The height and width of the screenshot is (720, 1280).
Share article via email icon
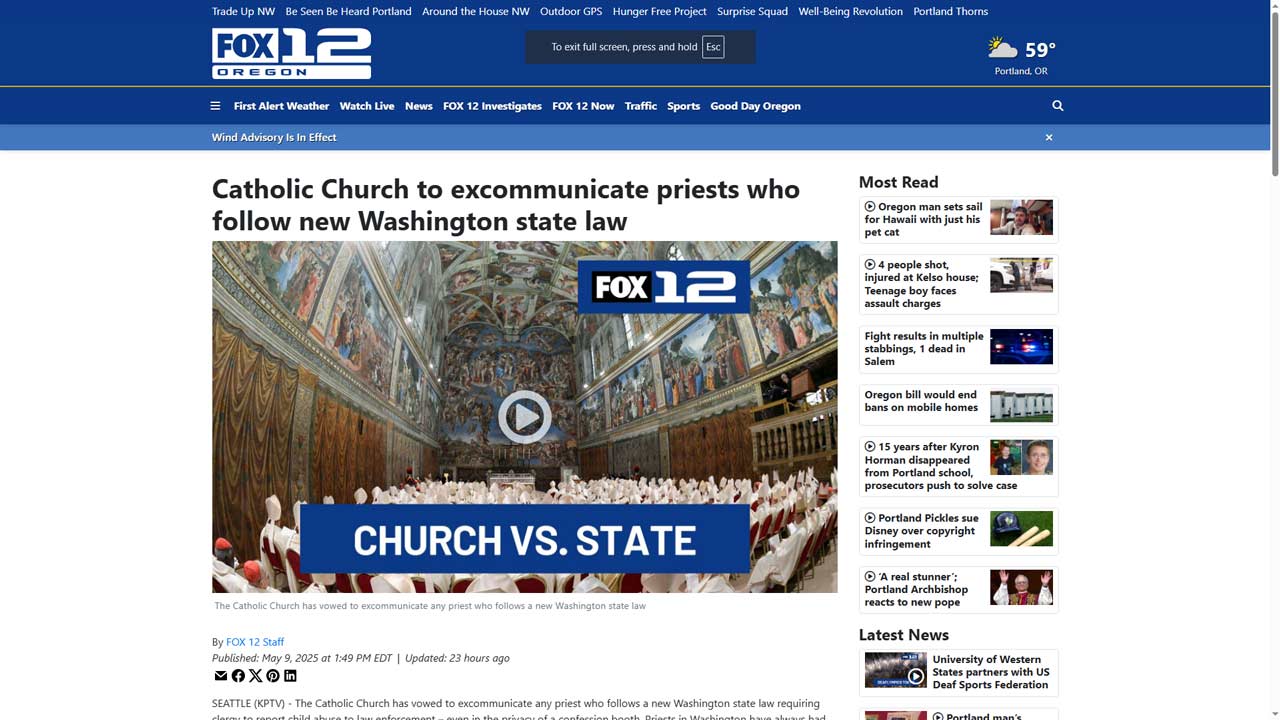(221, 676)
